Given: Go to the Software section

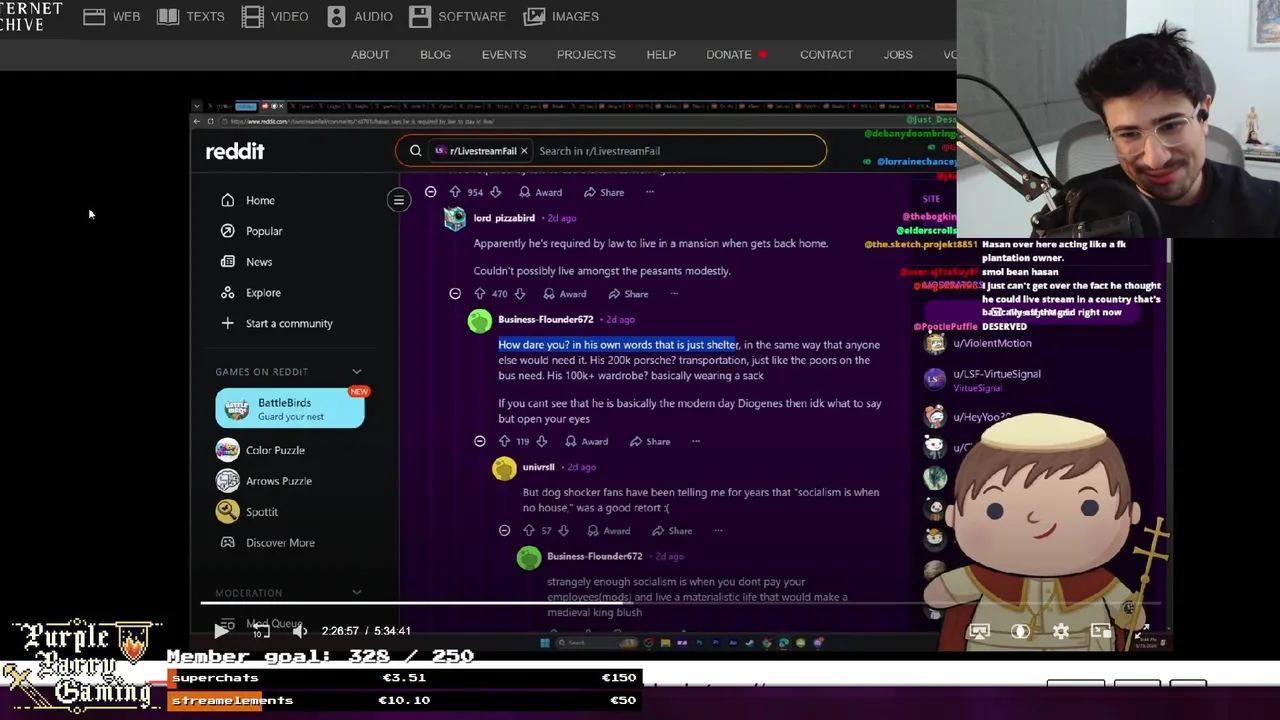Looking at the screenshot, I should pos(458,16).
